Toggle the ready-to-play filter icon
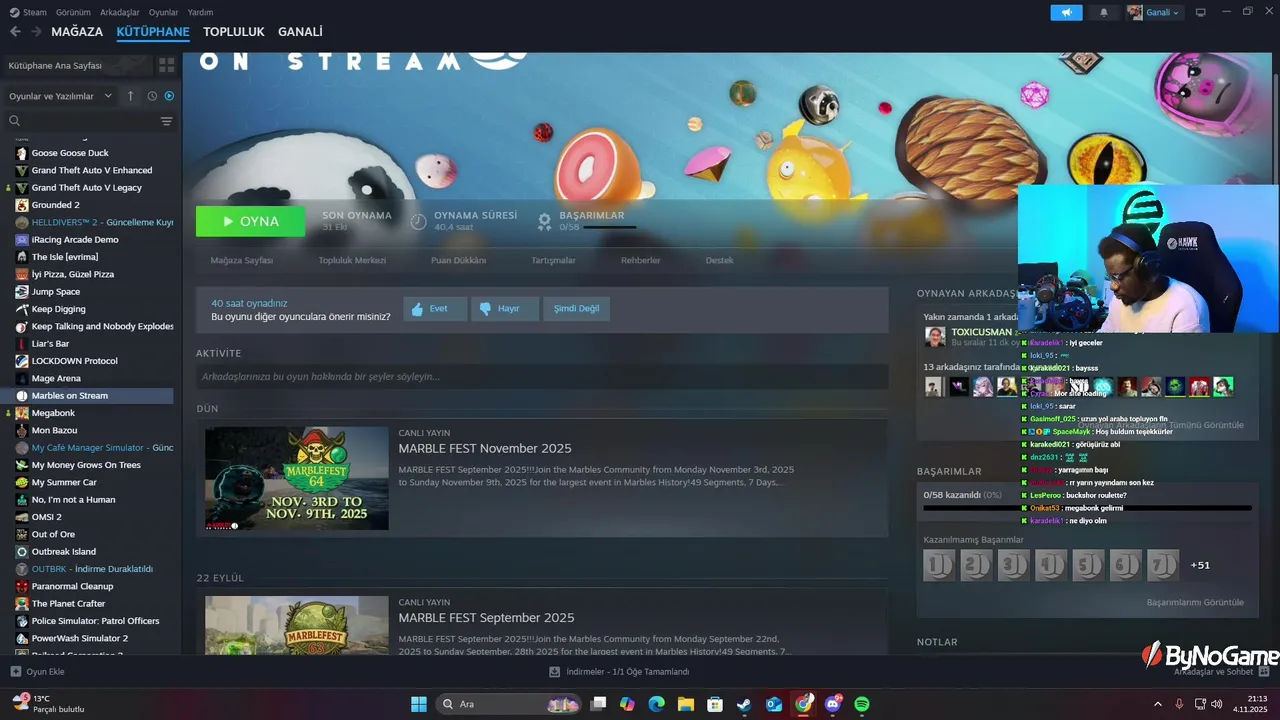The width and height of the screenshot is (1280, 720). [169, 96]
